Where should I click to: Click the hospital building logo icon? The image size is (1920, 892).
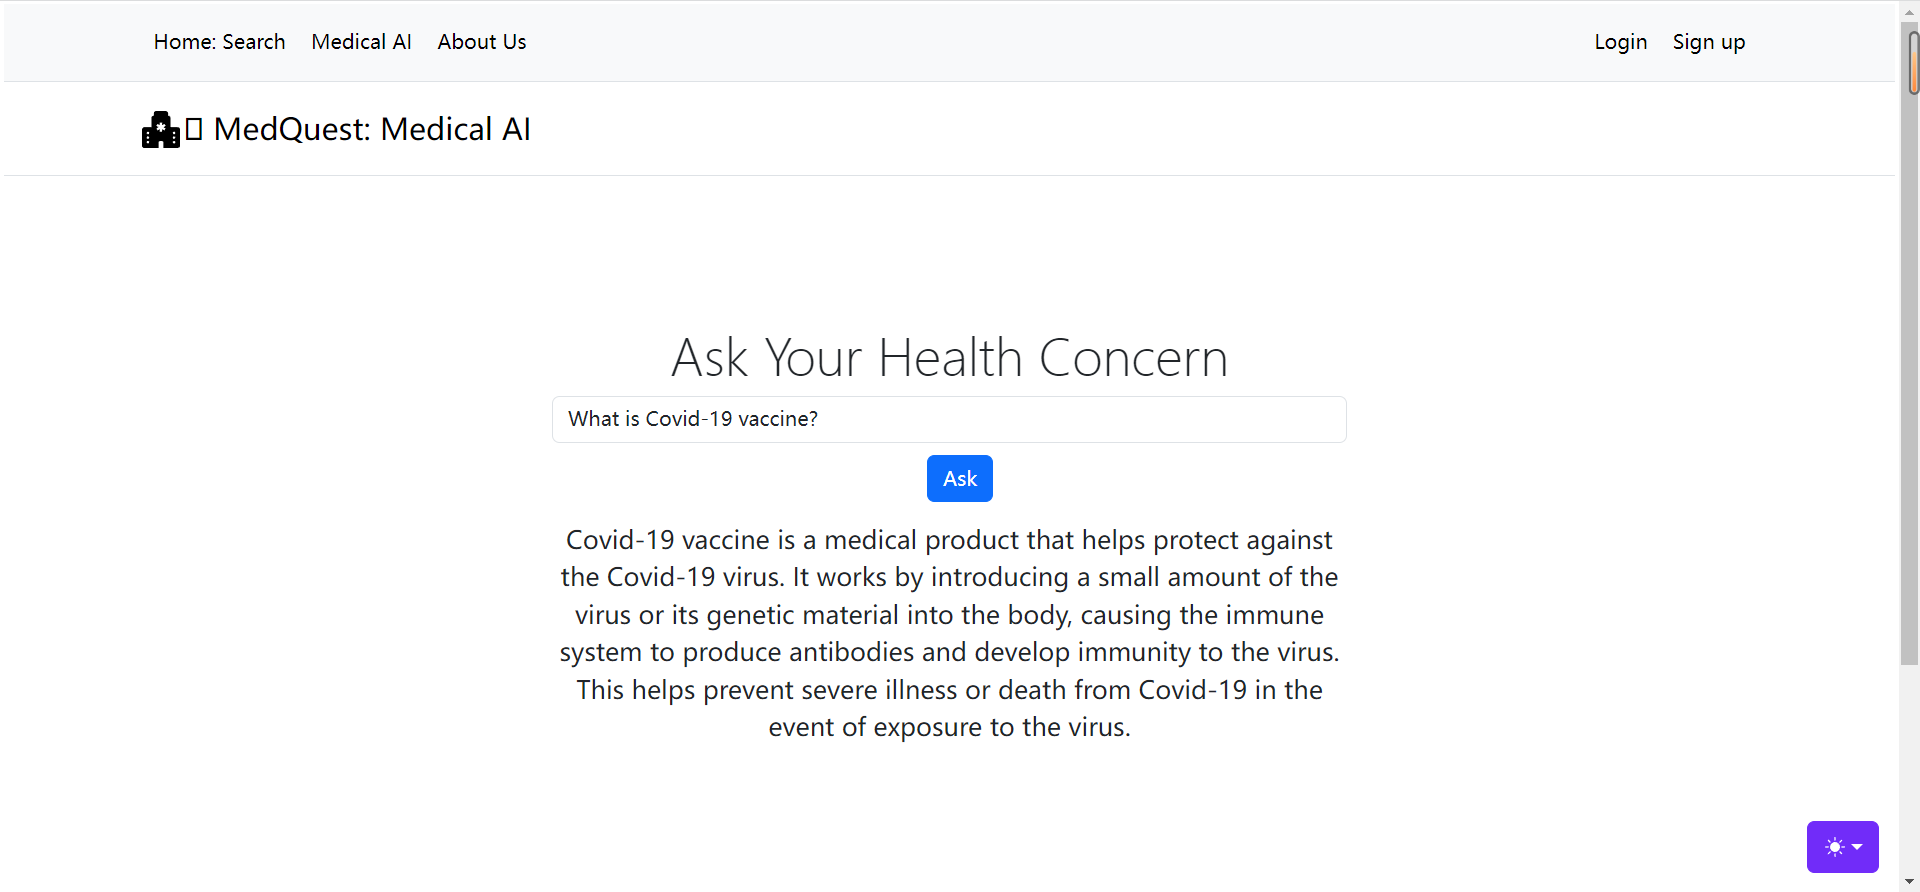pos(161,130)
